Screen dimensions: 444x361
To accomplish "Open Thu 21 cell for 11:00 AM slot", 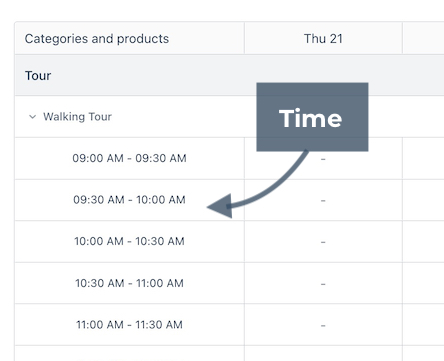I will point(323,325).
